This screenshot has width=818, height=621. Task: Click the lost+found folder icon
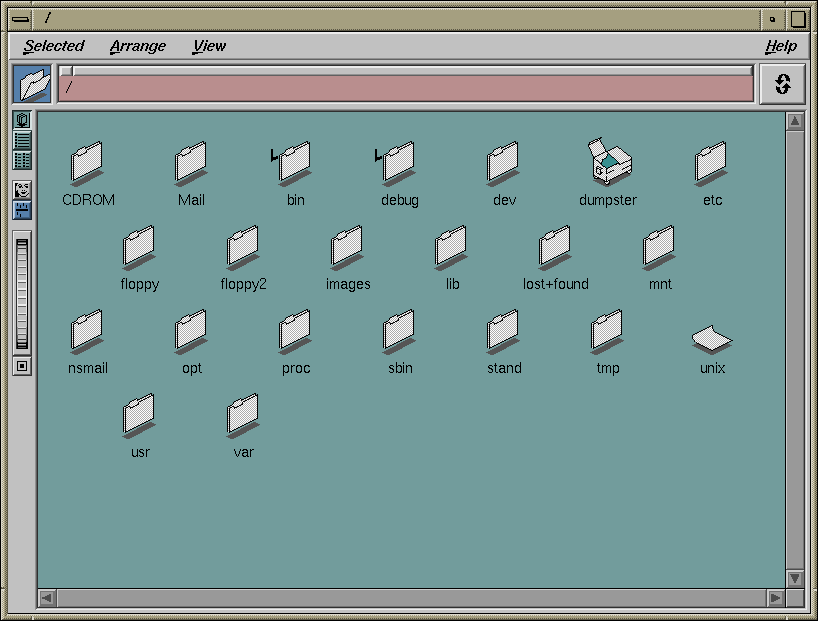click(x=555, y=247)
